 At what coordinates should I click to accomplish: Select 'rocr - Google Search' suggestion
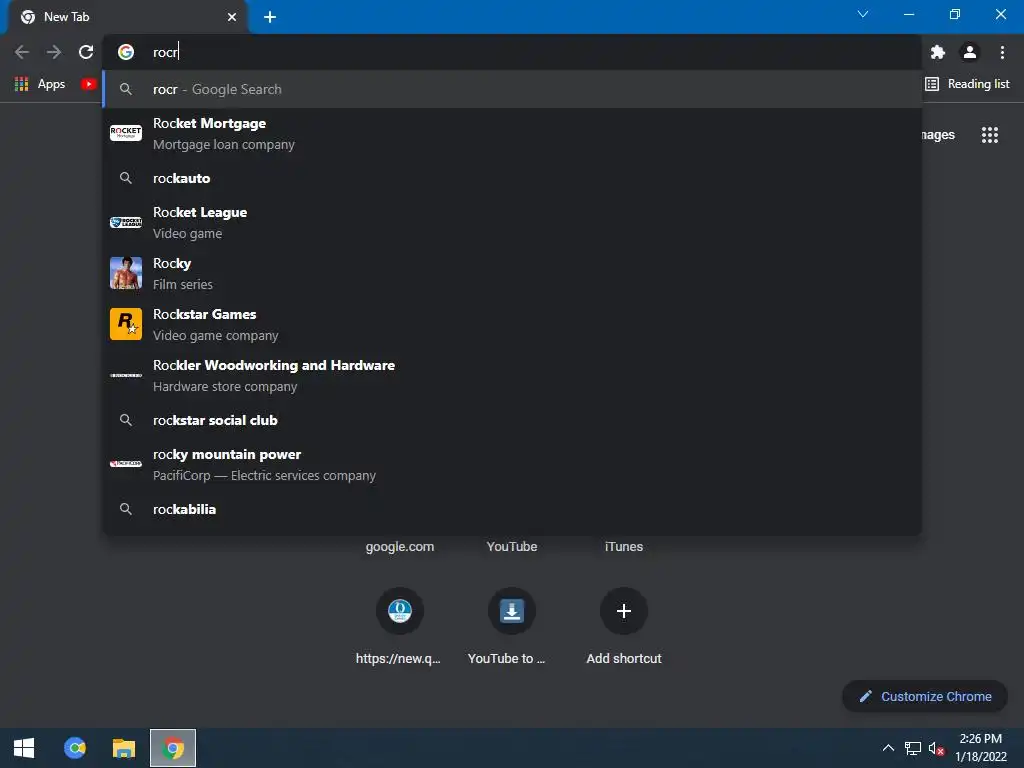(x=513, y=89)
